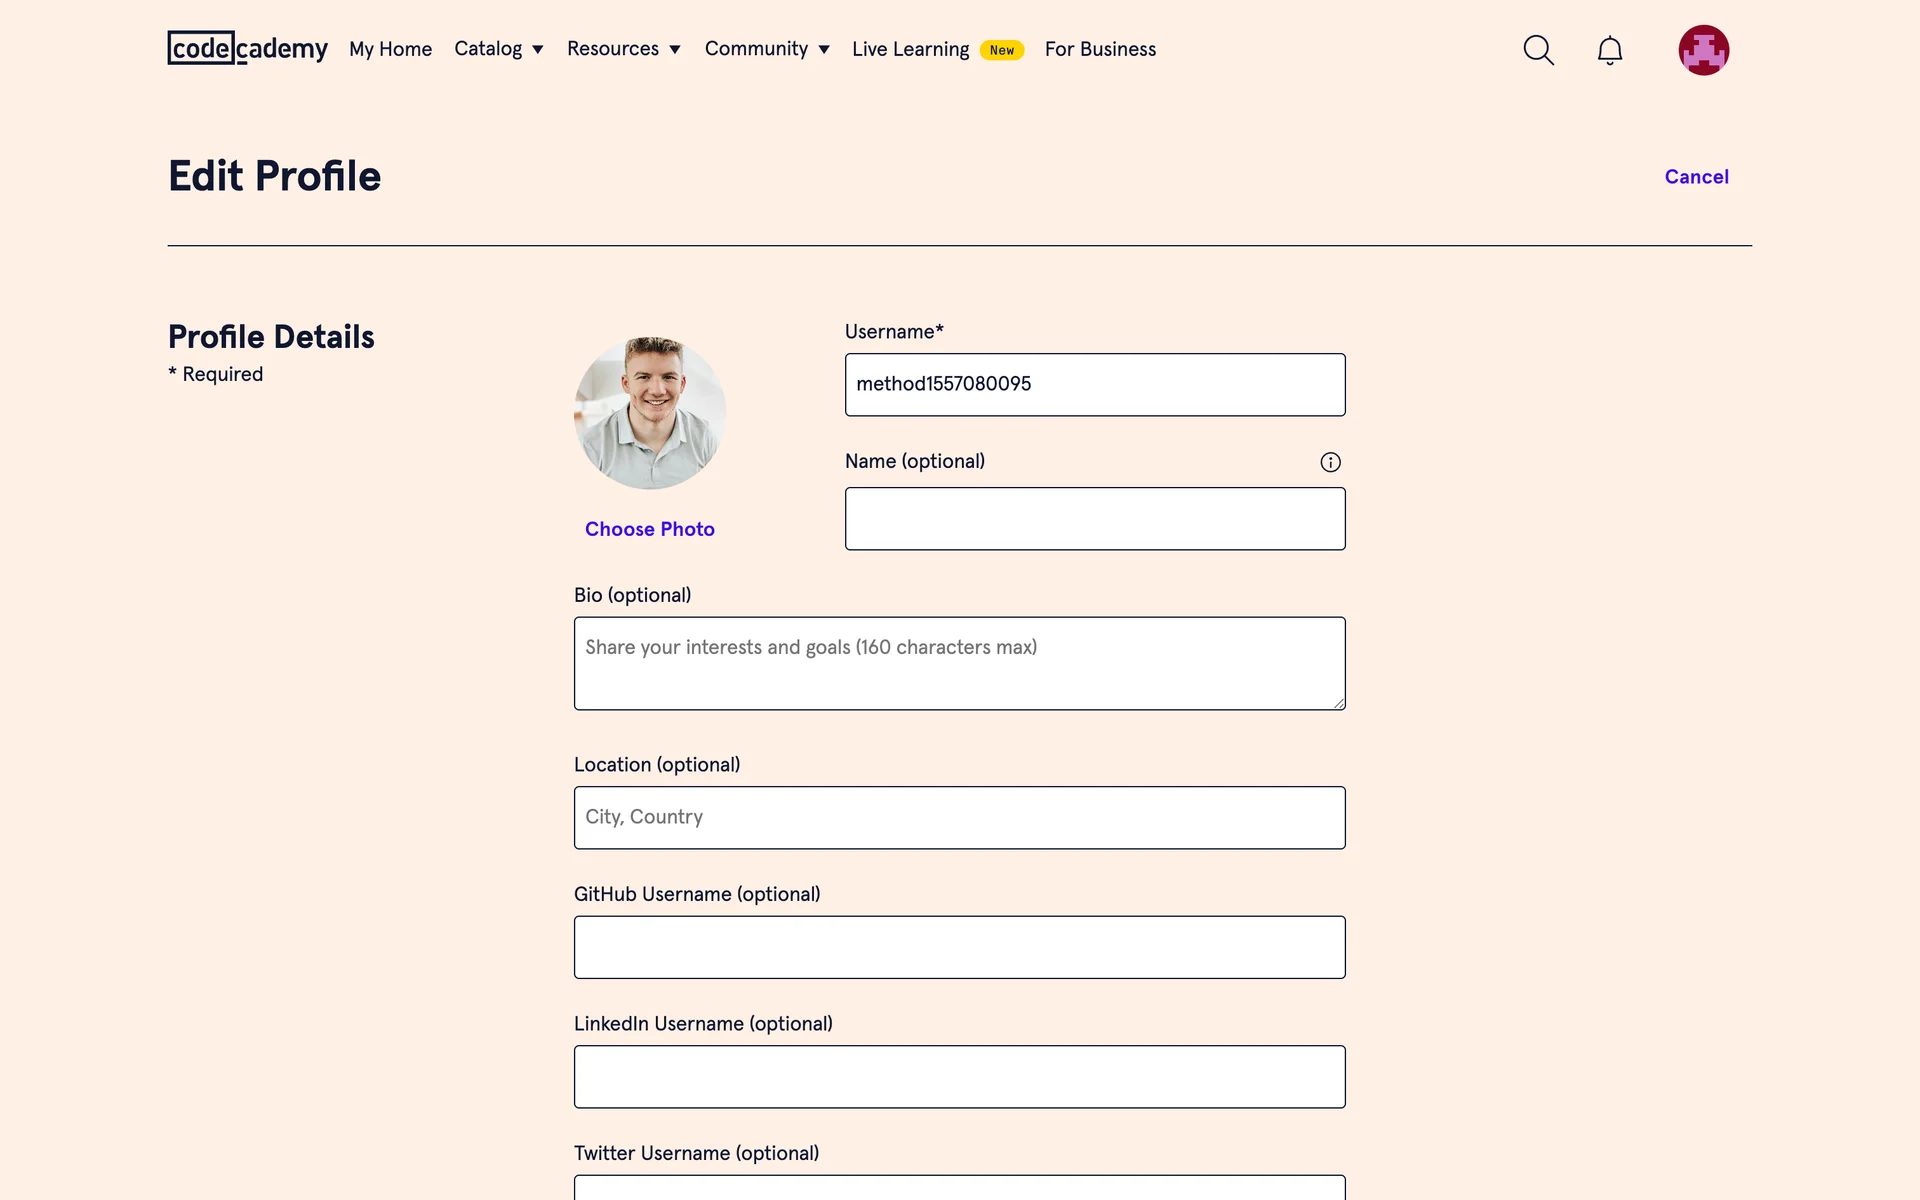This screenshot has height=1200, width=1920.
Task: Click the Codecademy logo
Action: tap(247, 48)
